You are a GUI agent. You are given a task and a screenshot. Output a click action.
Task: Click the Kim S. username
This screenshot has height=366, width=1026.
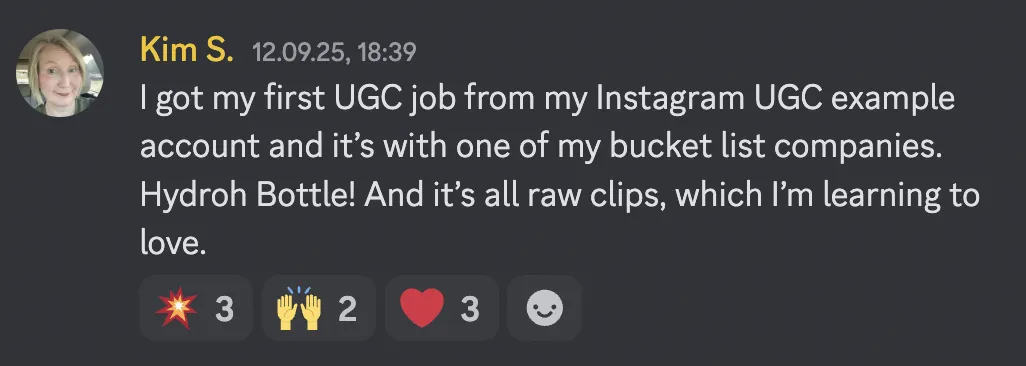(x=186, y=50)
